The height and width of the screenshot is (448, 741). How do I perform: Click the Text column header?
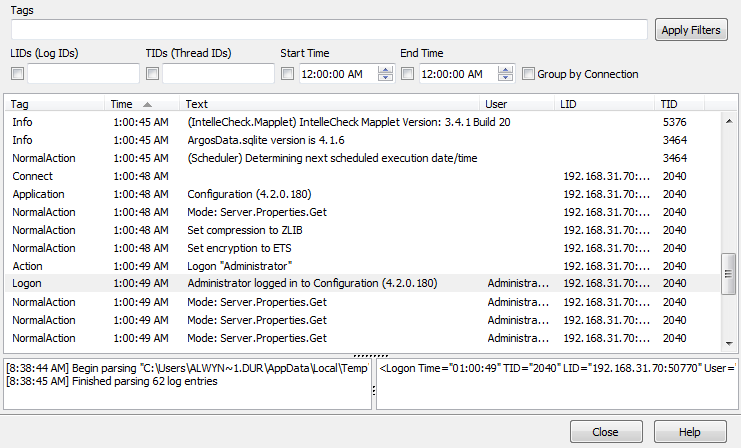(x=330, y=104)
